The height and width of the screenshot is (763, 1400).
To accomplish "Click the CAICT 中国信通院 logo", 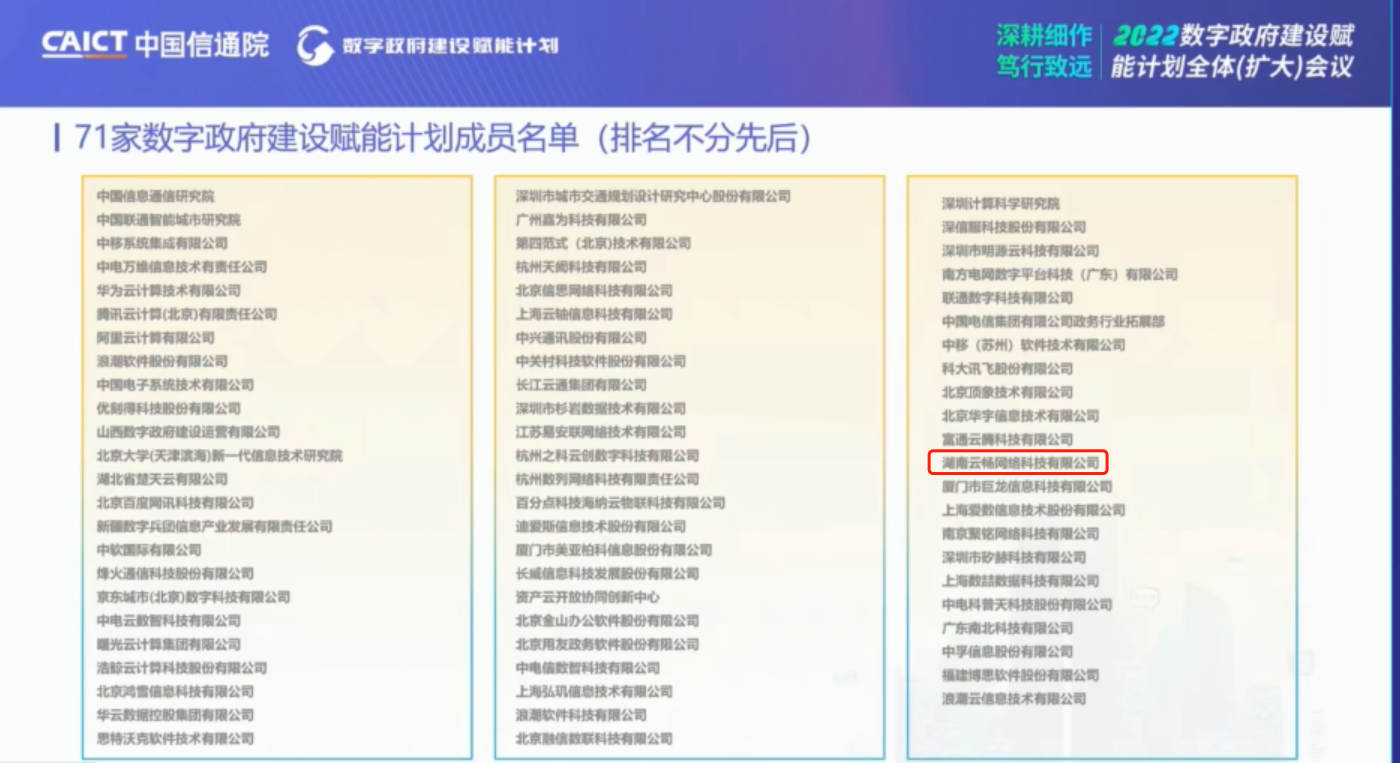I will tap(155, 45).
